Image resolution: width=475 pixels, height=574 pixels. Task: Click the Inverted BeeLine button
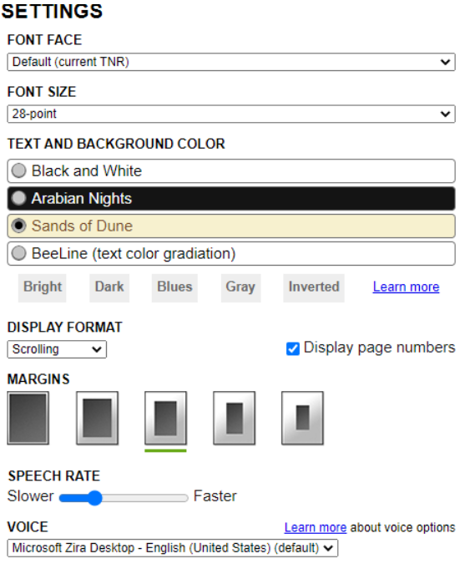314,288
